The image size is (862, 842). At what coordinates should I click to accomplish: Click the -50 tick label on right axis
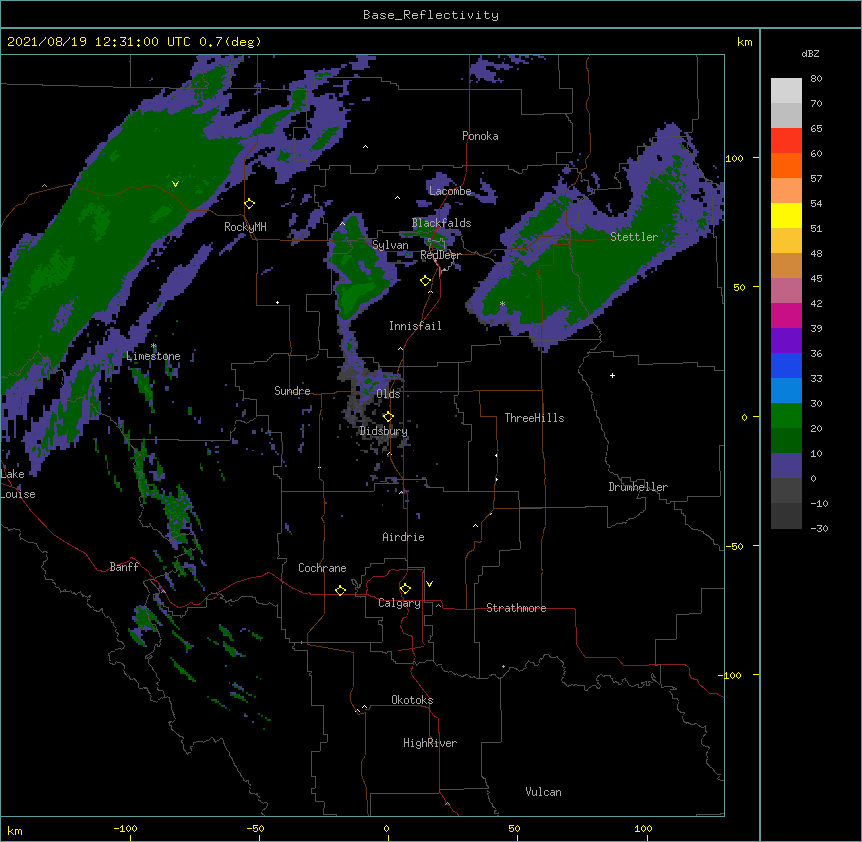tap(734, 546)
